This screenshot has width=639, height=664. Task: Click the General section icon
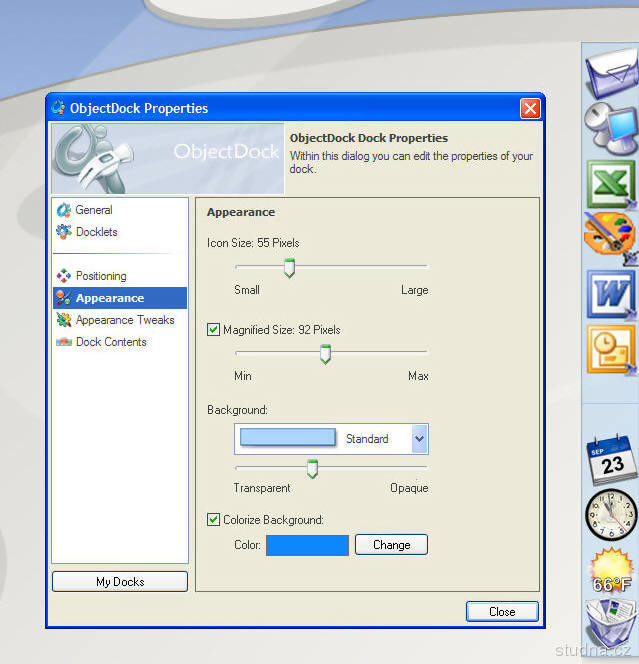64,210
